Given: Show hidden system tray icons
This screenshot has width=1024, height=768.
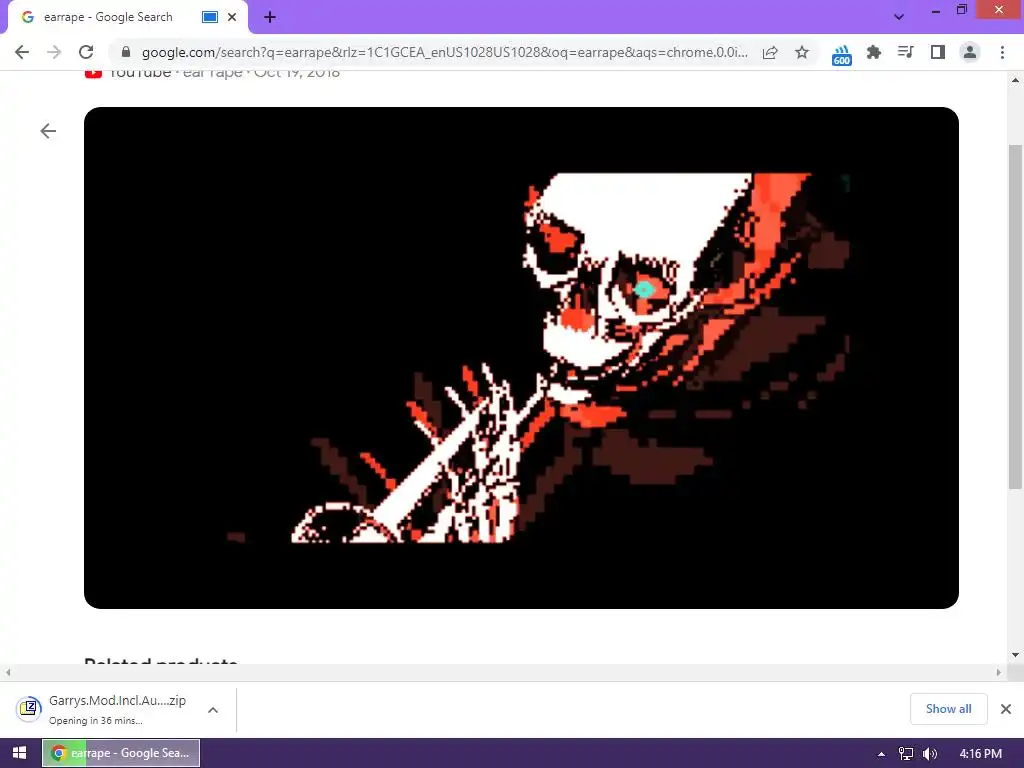Looking at the screenshot, I should 881,754.
